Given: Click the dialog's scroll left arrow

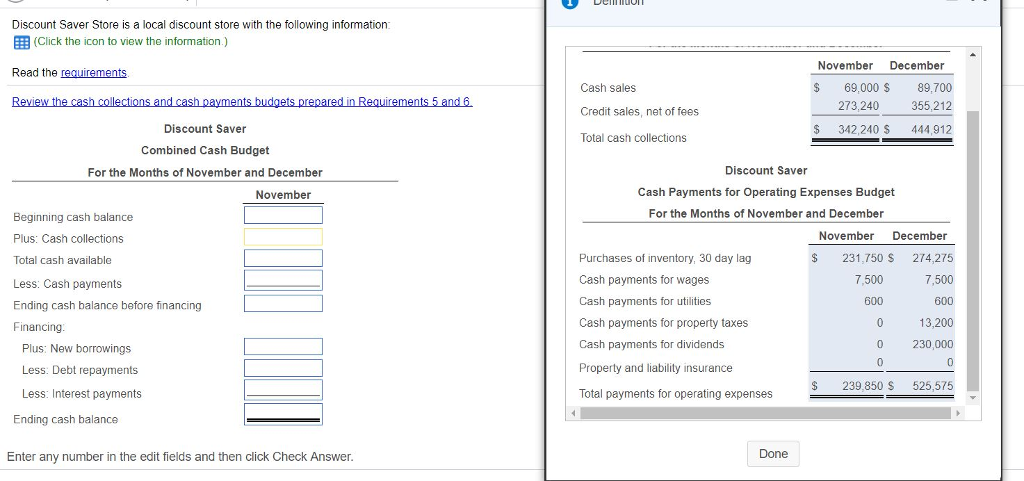Looking at the screenshot, I should (573, 413).
